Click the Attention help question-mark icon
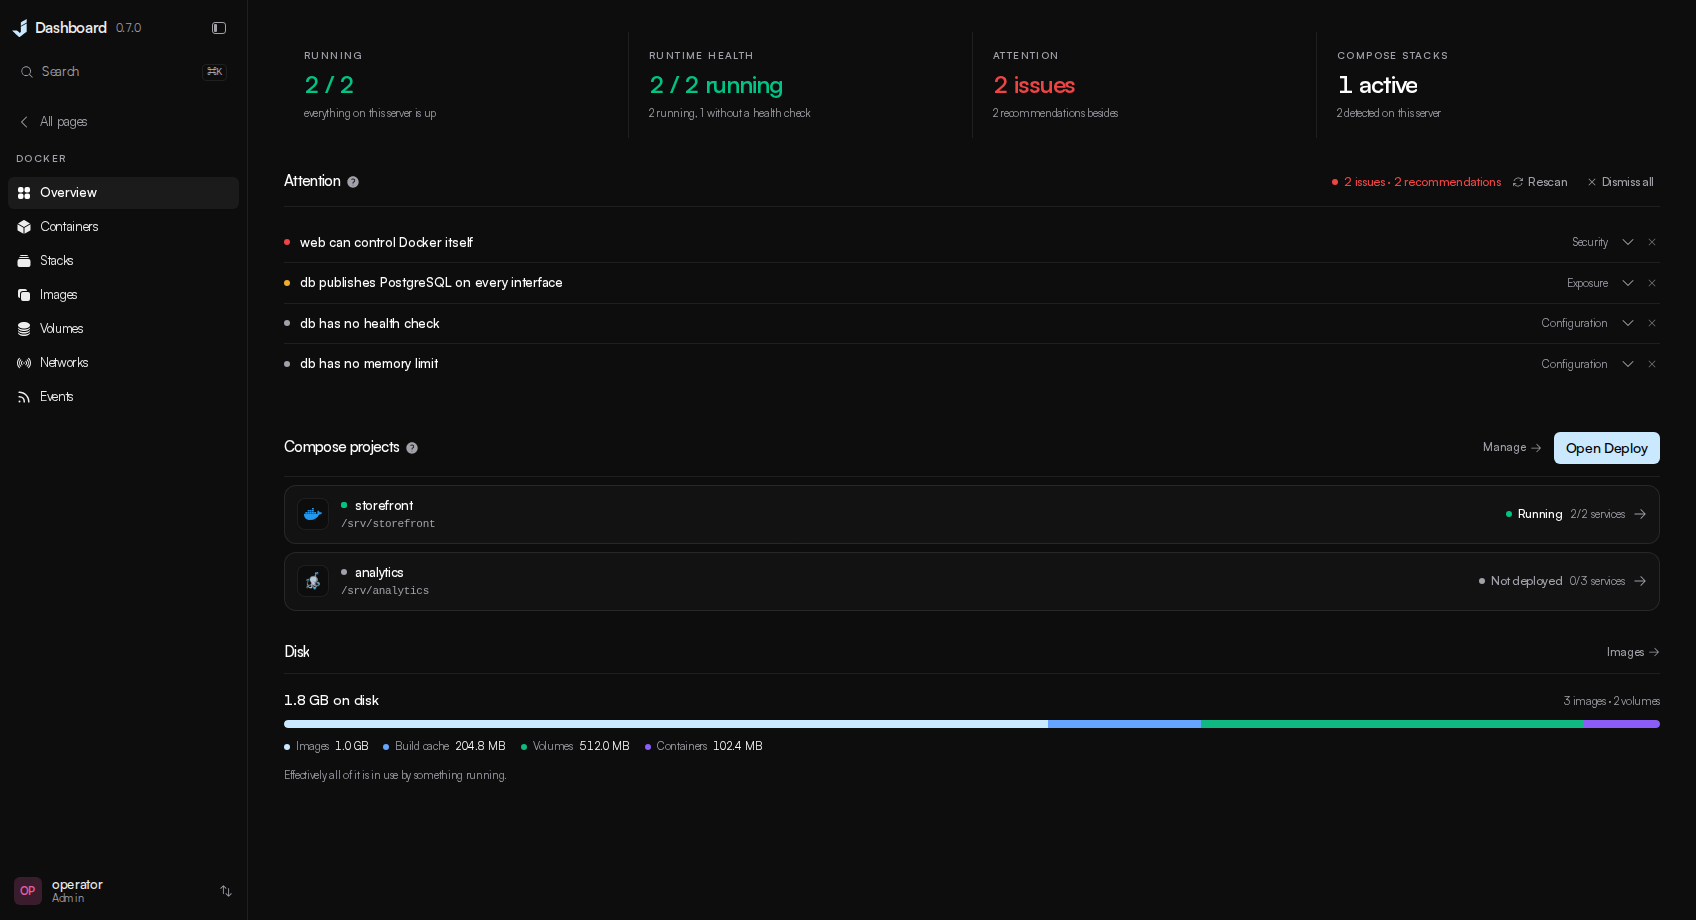 point(353,182)
